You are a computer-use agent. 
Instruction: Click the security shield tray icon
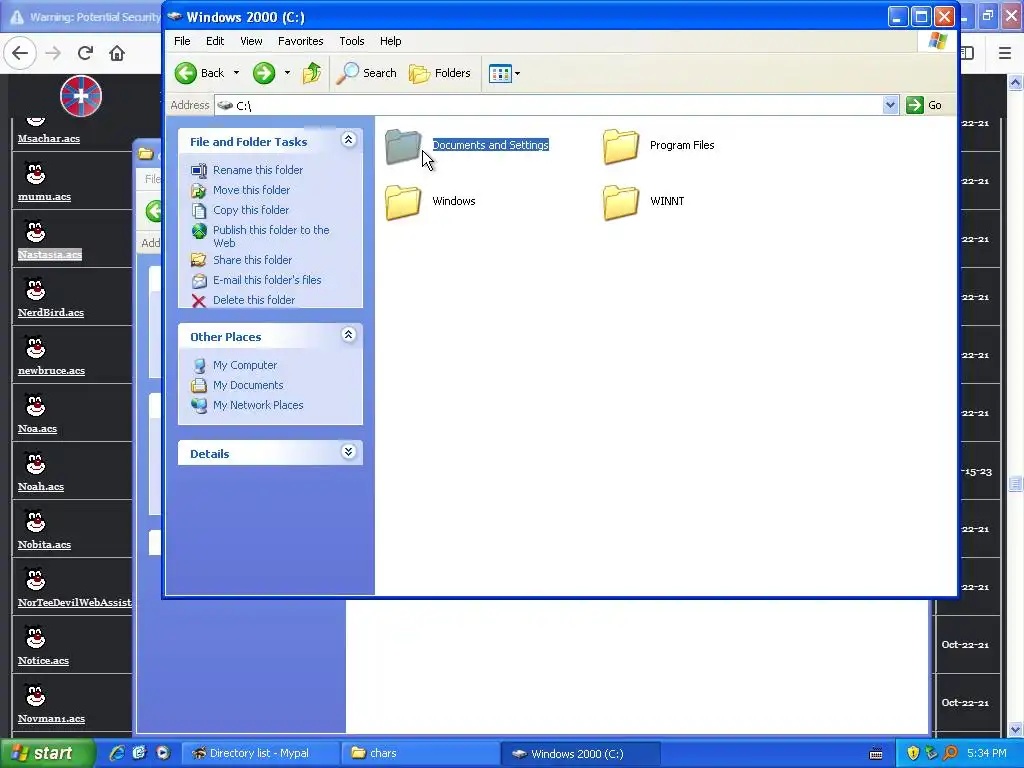pos(913,754)
